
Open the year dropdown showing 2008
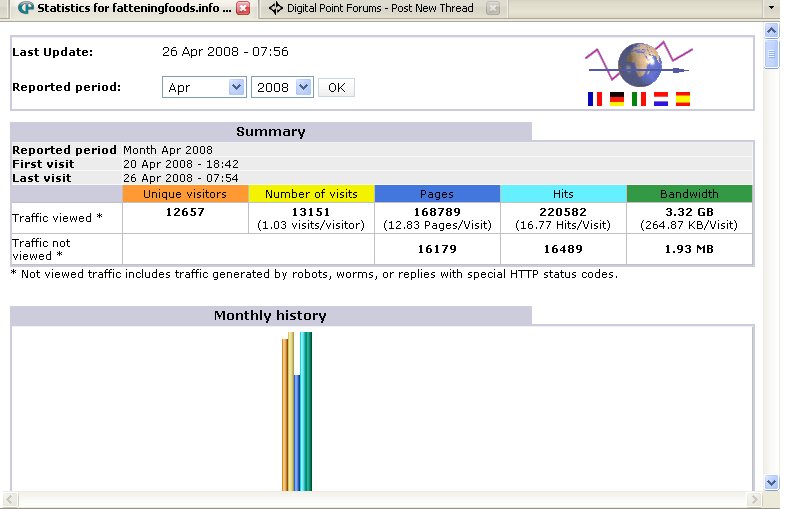pyautogui.click(x=282, y=88)
